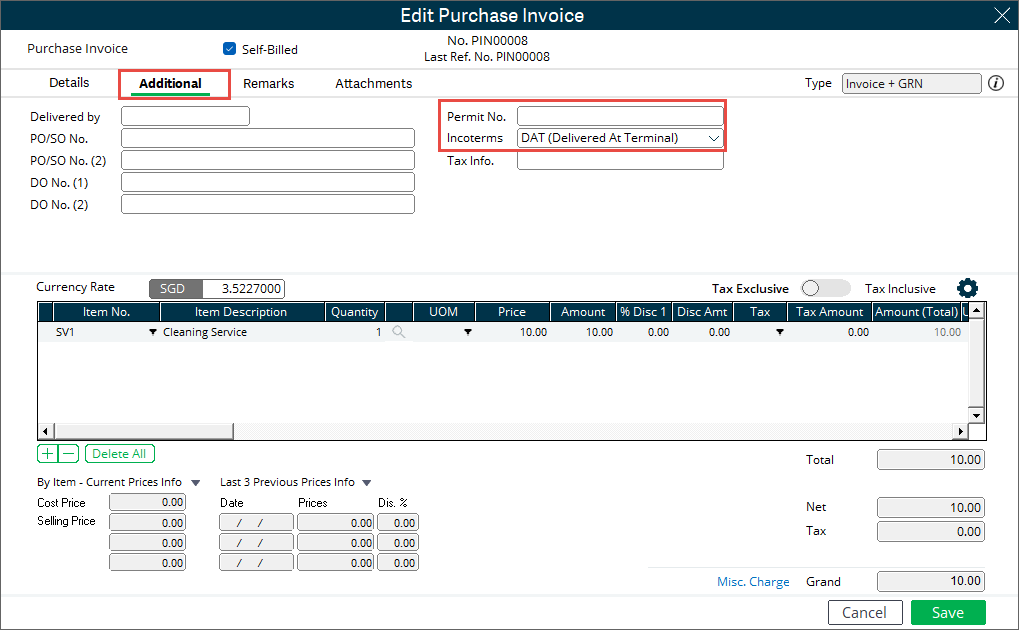1019x630 pixels.
Task: Click the Delivered by input field
Action: tap(185, 116)
